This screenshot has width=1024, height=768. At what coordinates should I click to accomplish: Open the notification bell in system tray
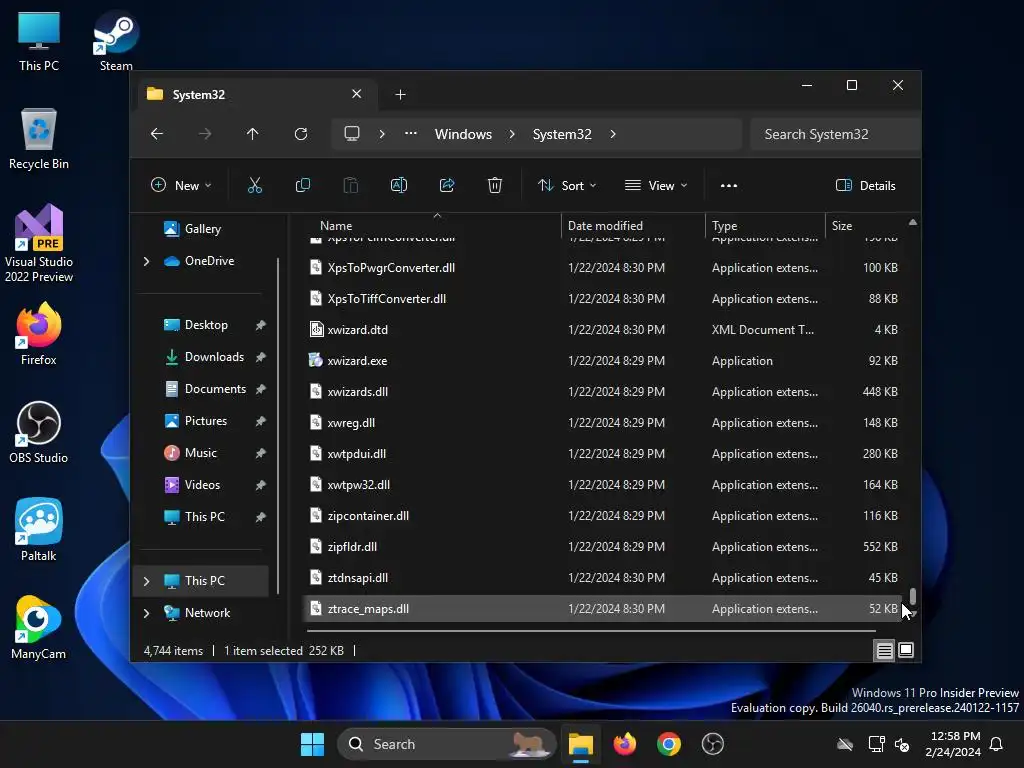[x=996, y=744]
